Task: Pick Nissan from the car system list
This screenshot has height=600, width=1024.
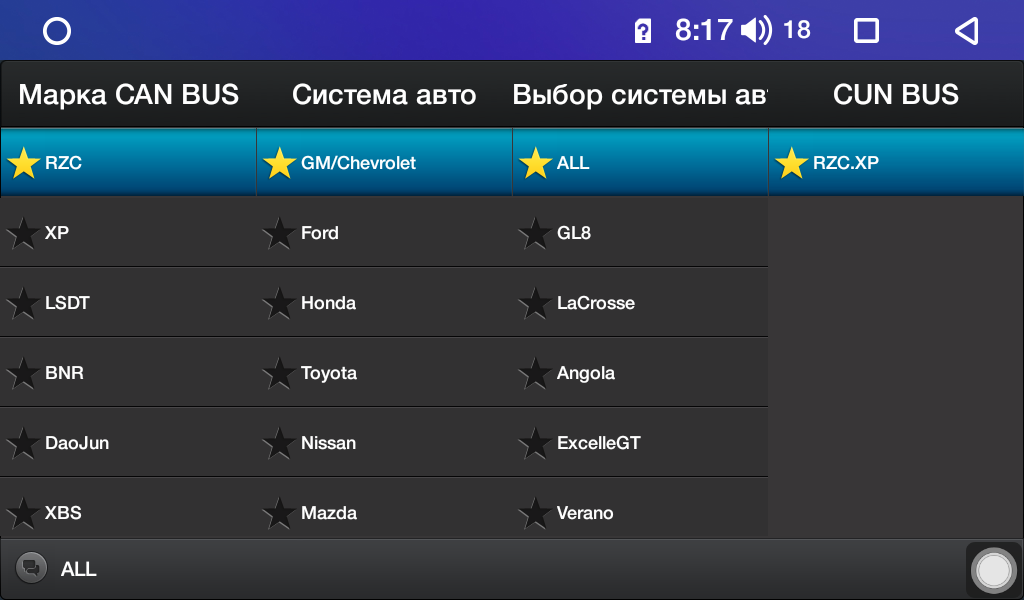Action: click(384, 443)
